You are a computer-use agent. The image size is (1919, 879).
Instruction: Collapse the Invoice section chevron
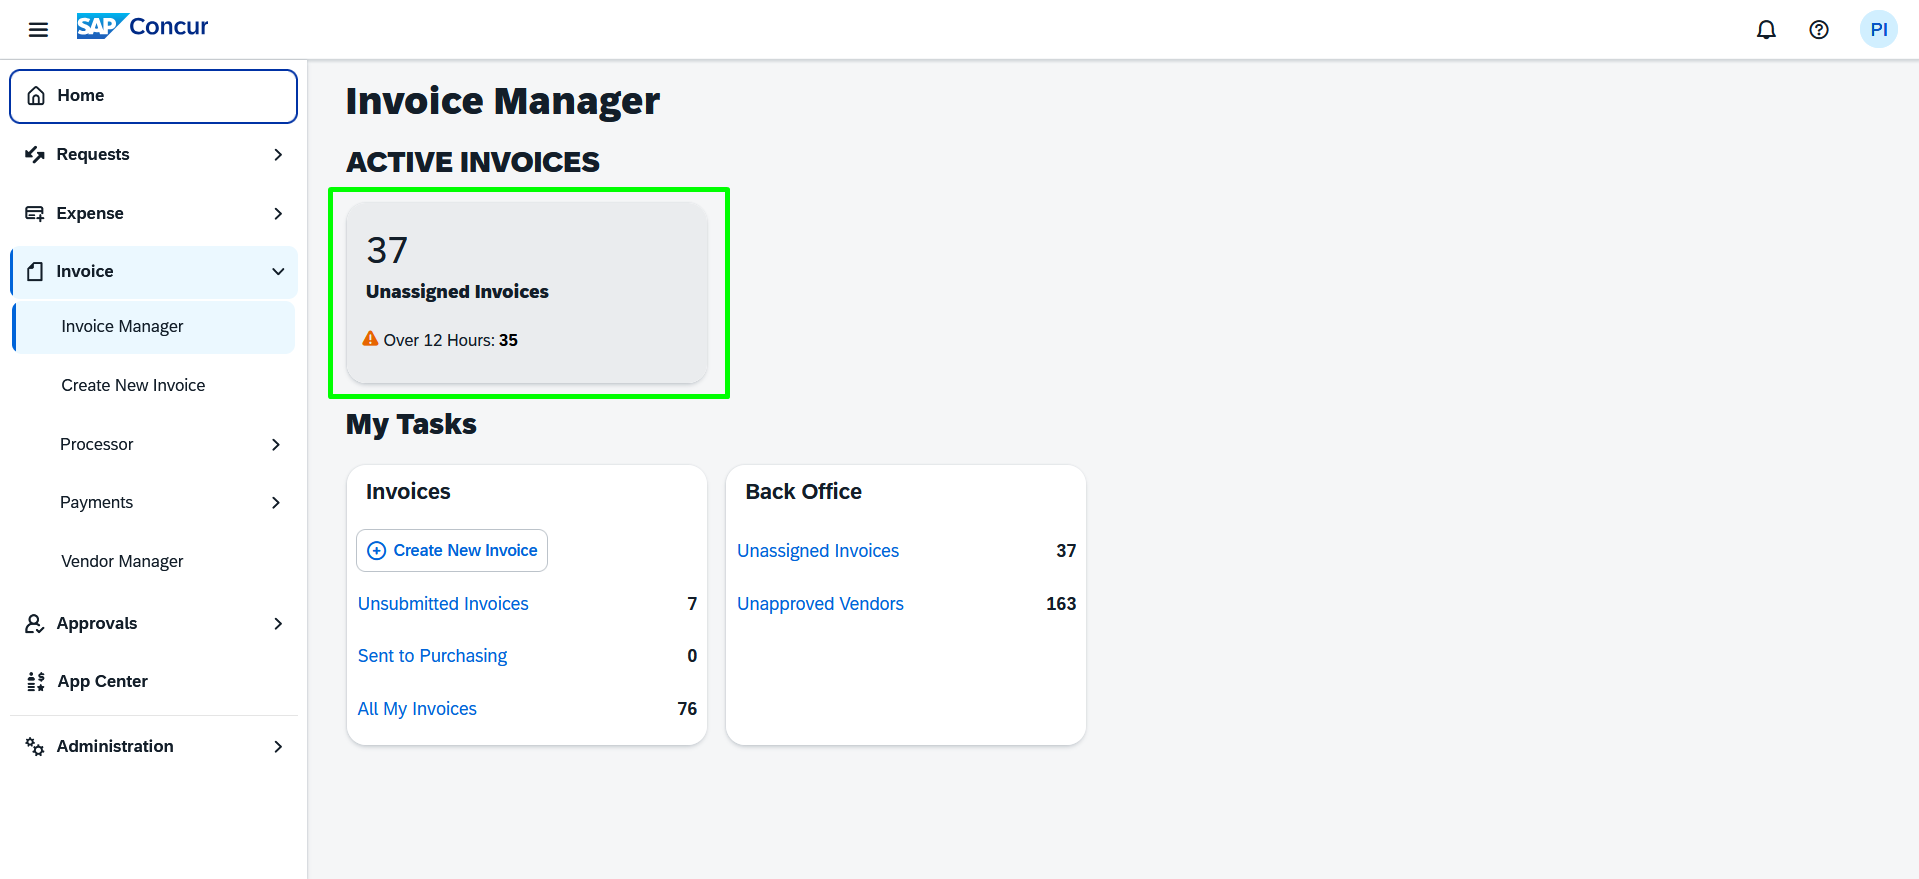(278, 272)
